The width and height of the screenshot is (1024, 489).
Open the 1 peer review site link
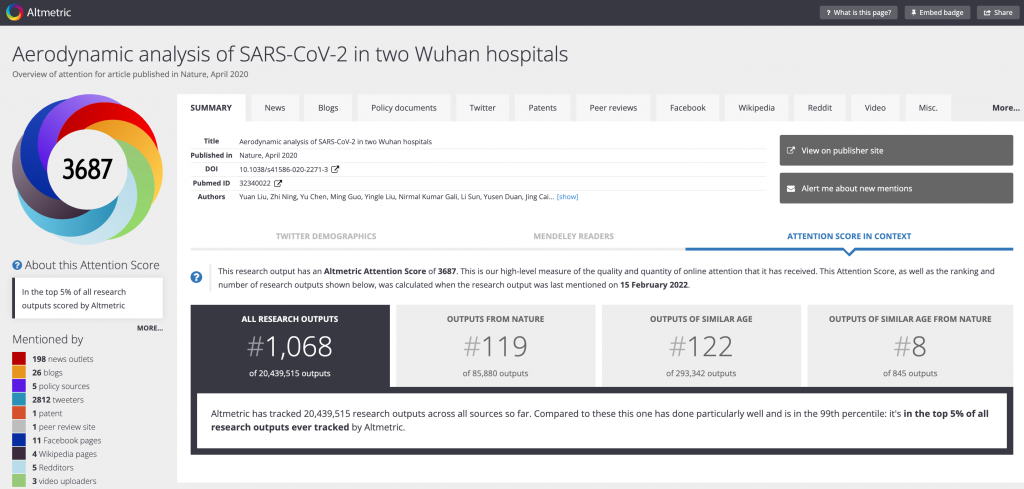point(64,427)
